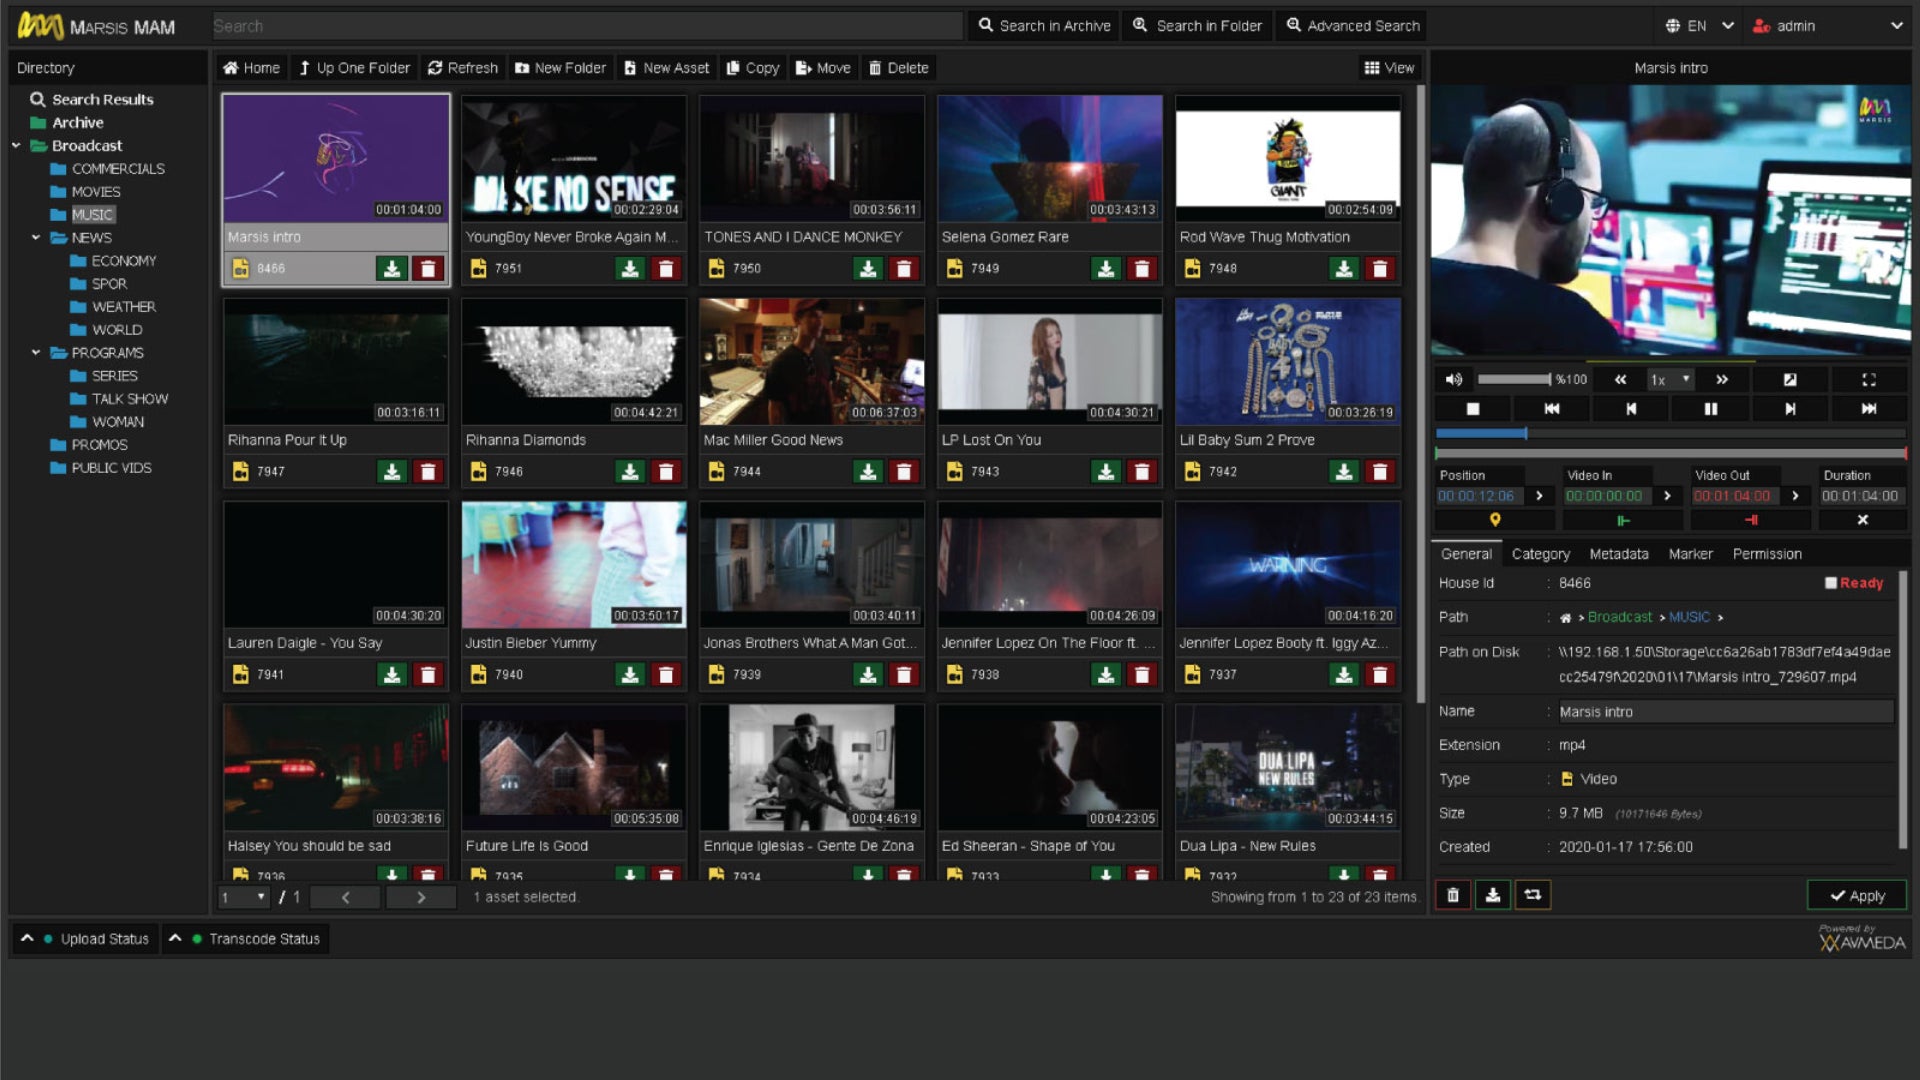The image size is (1920, 1080).
Task: Collapse the NEWS folder in the directory tree
Action: tap(36, 238)
